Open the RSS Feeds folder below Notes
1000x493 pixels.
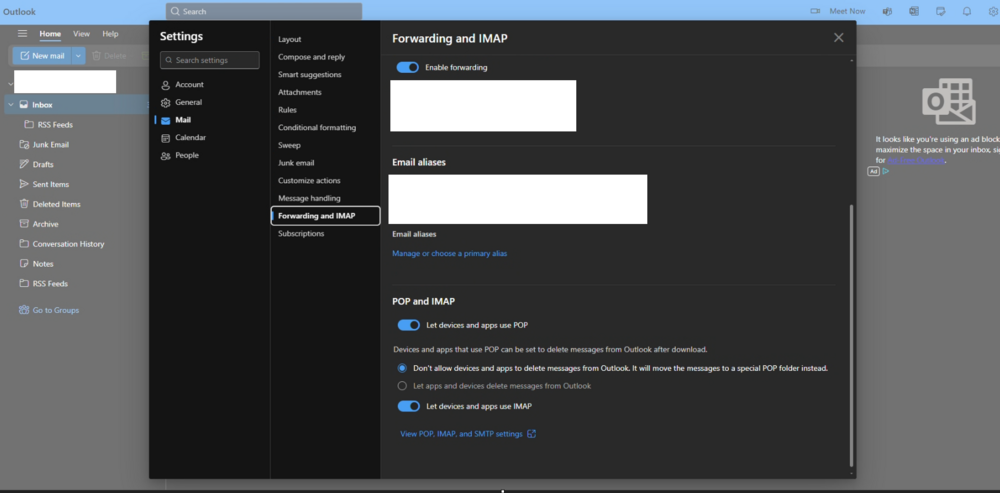[x=50, y=284]
